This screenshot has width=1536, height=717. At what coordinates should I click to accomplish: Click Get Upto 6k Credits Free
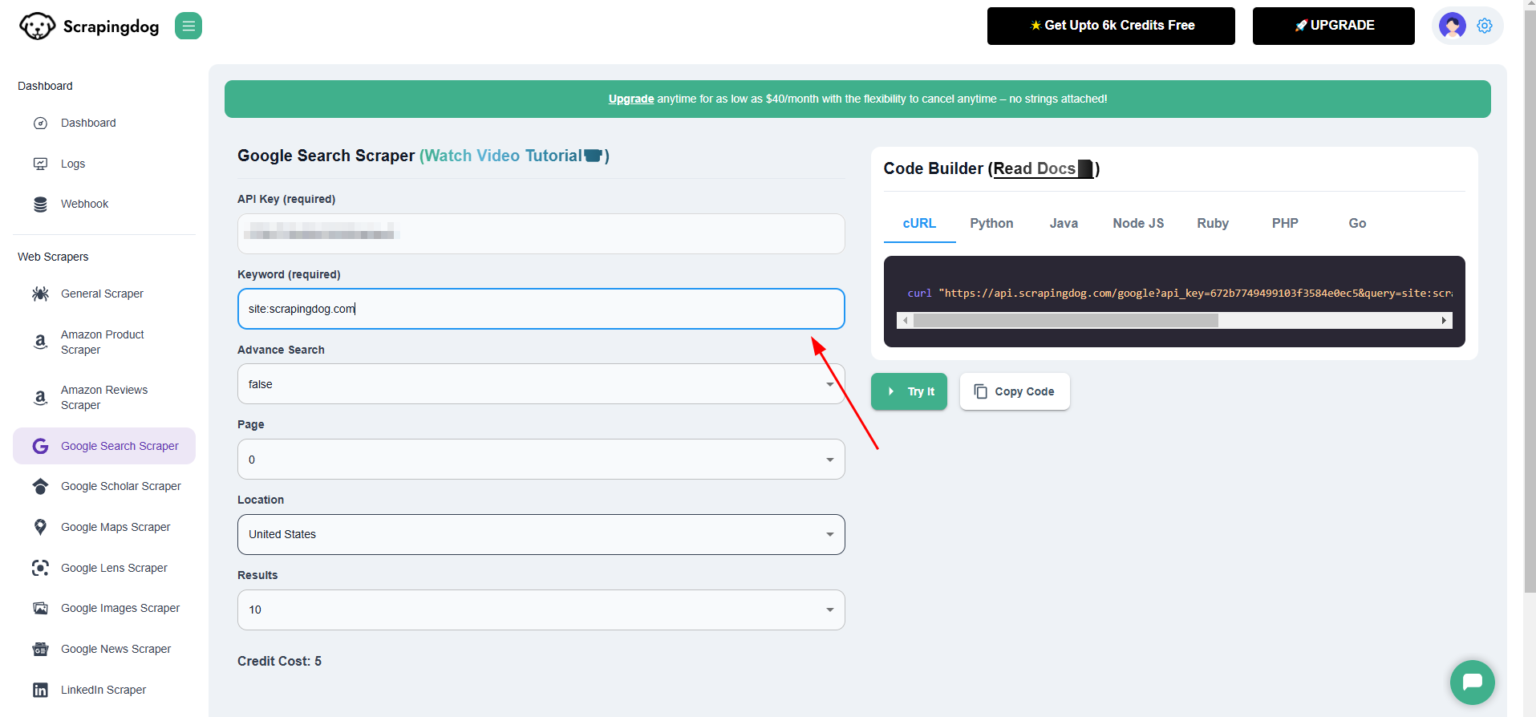1111,26
